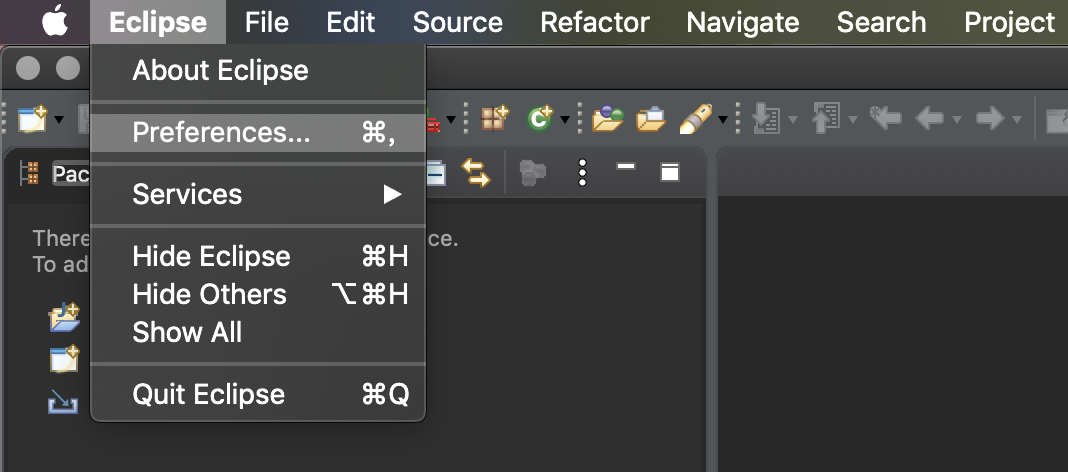Open the Navigate menu in menu bar
1068x472 pixels.
743,22
